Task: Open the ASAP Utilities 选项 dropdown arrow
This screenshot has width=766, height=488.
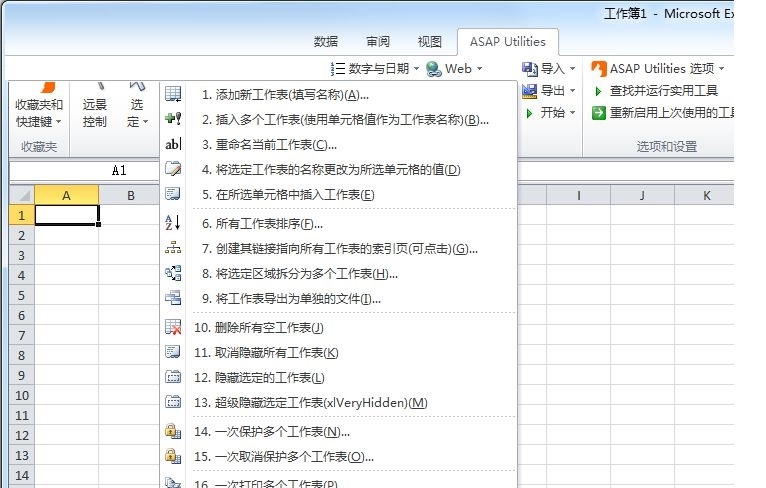Action: [x=722, y=69]
